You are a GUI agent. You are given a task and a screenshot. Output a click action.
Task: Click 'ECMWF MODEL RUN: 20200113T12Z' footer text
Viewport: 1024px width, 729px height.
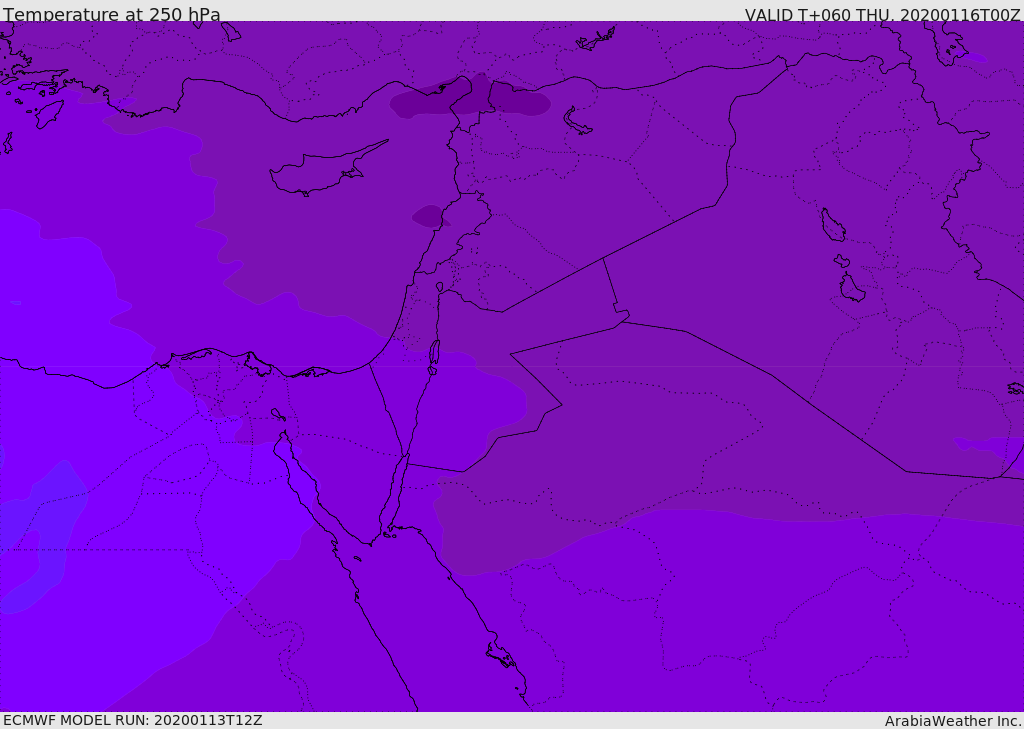pos(133,720)
